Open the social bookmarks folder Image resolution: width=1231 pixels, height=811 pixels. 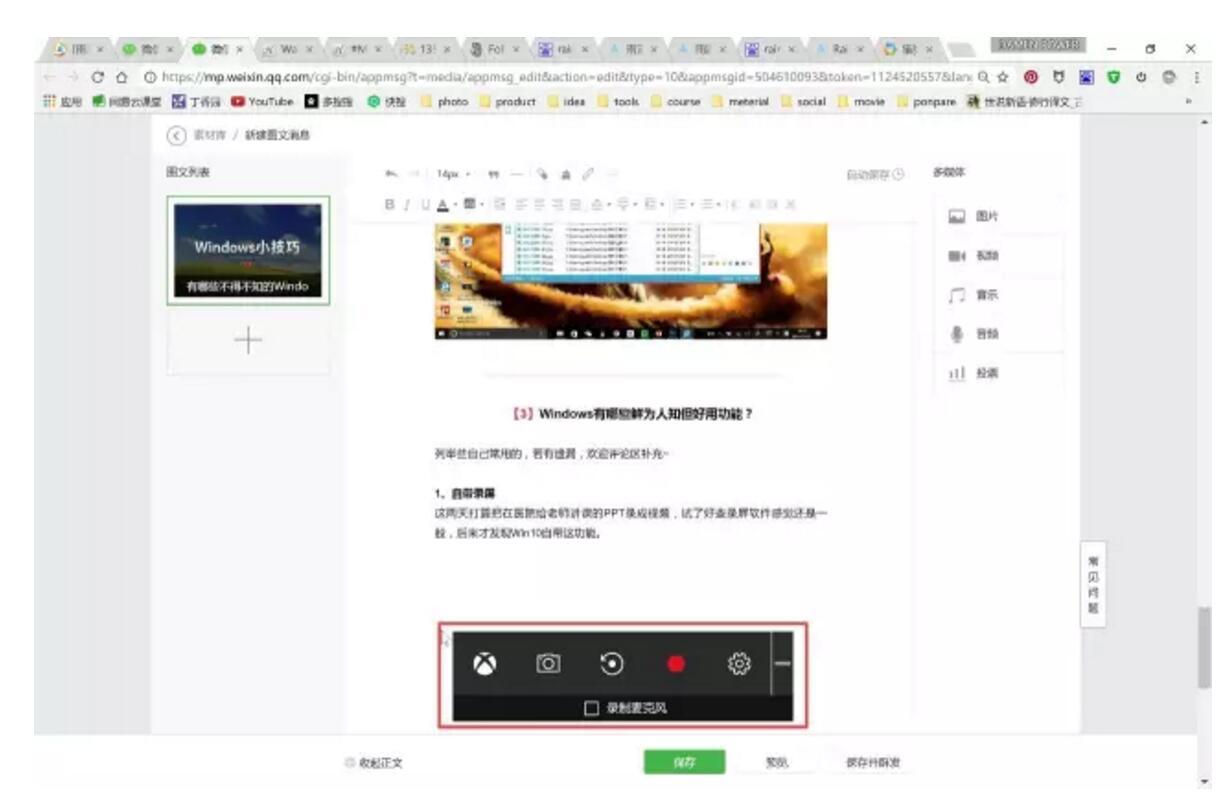(801, 102)
